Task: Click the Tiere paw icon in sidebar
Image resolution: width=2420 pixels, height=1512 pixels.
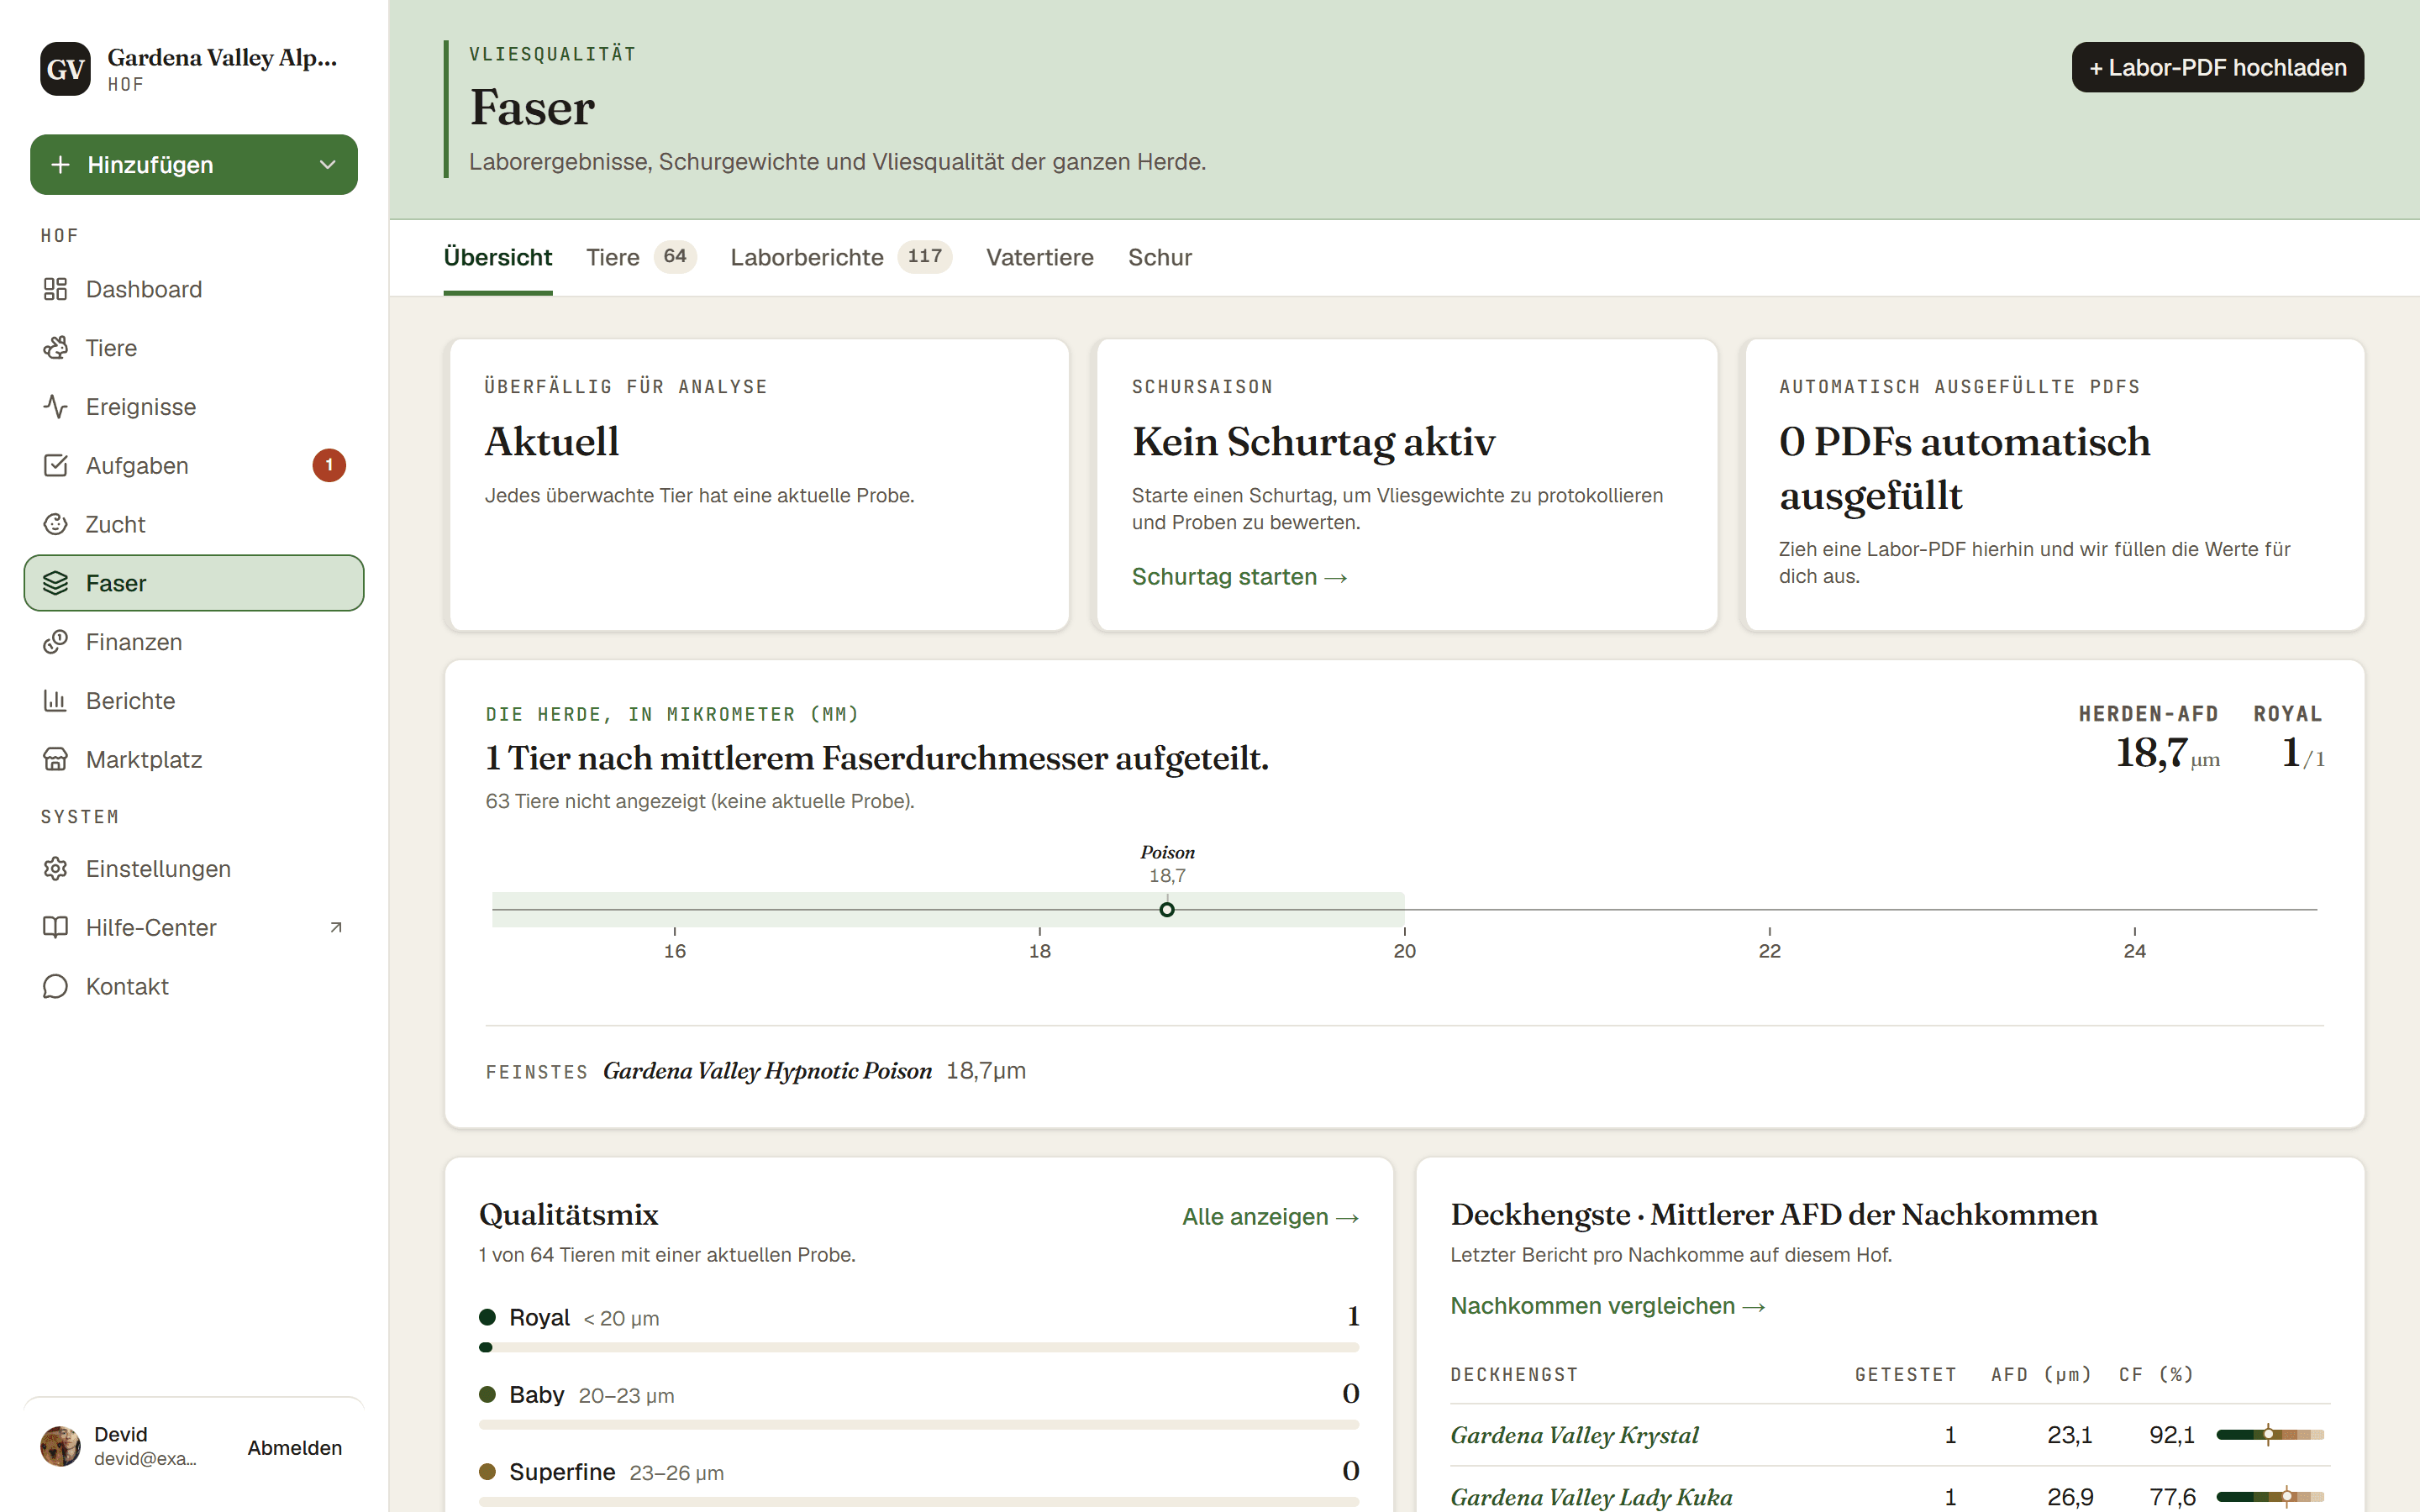Action: [55, 348]
